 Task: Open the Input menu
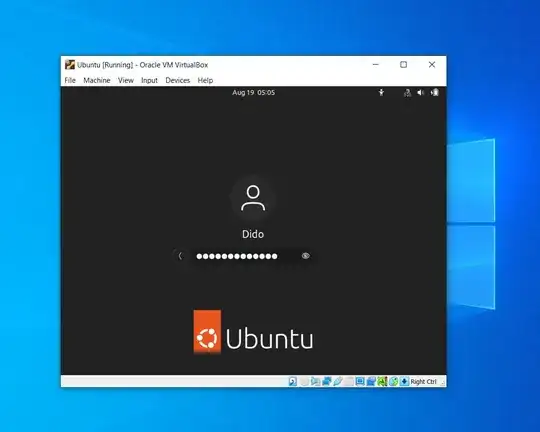click(x=149, y=80)
